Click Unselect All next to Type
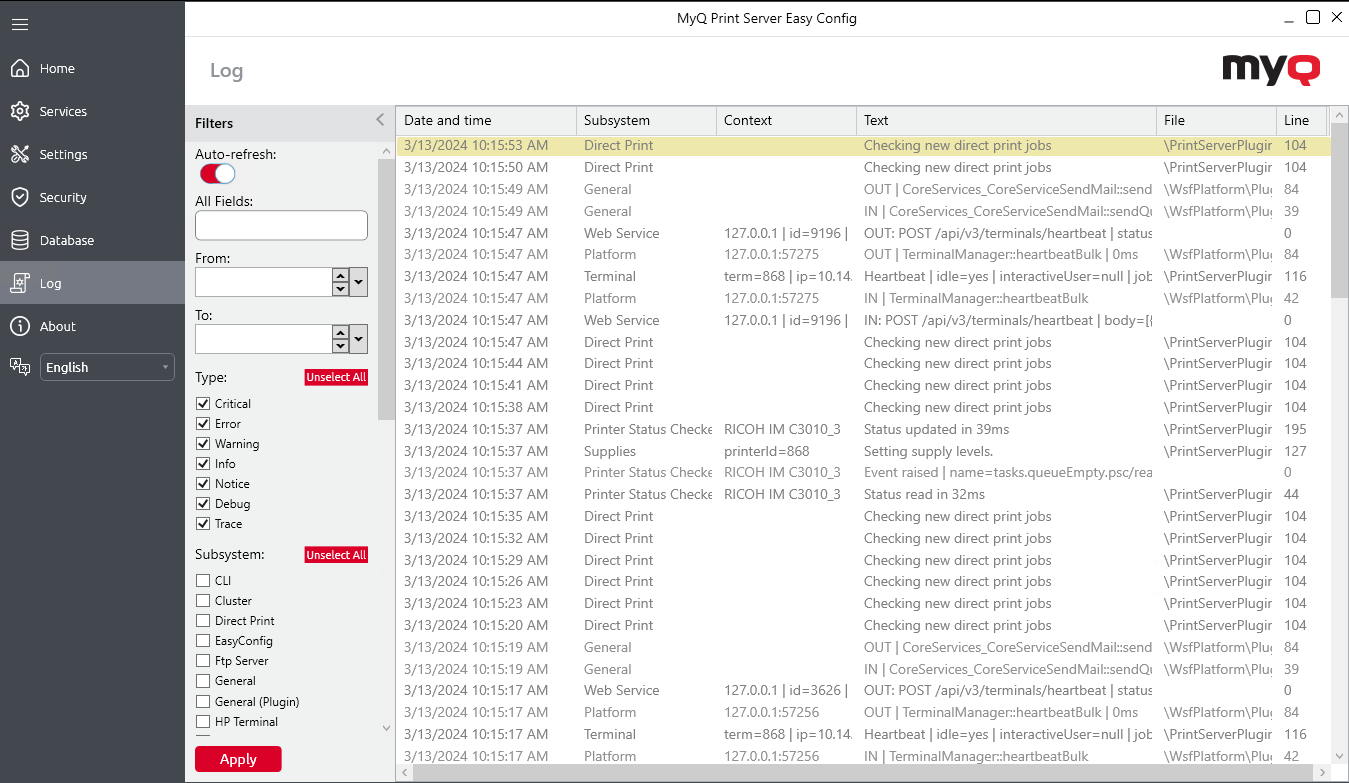The height and width of the screenshot is (783, 1349). click(336, 377)
